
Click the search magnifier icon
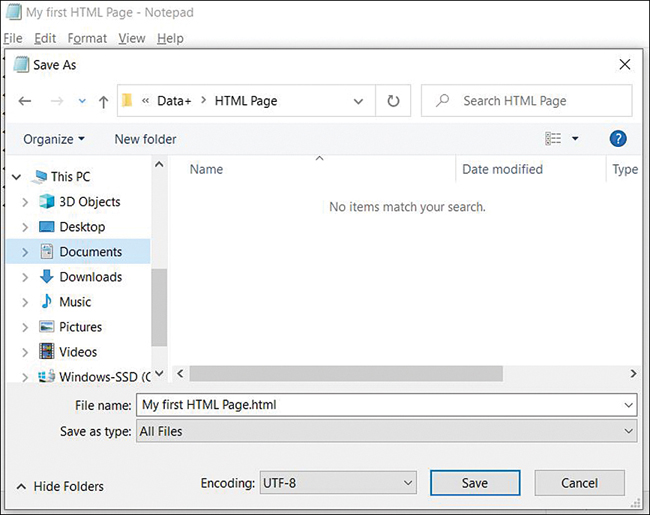pos(442,100)
